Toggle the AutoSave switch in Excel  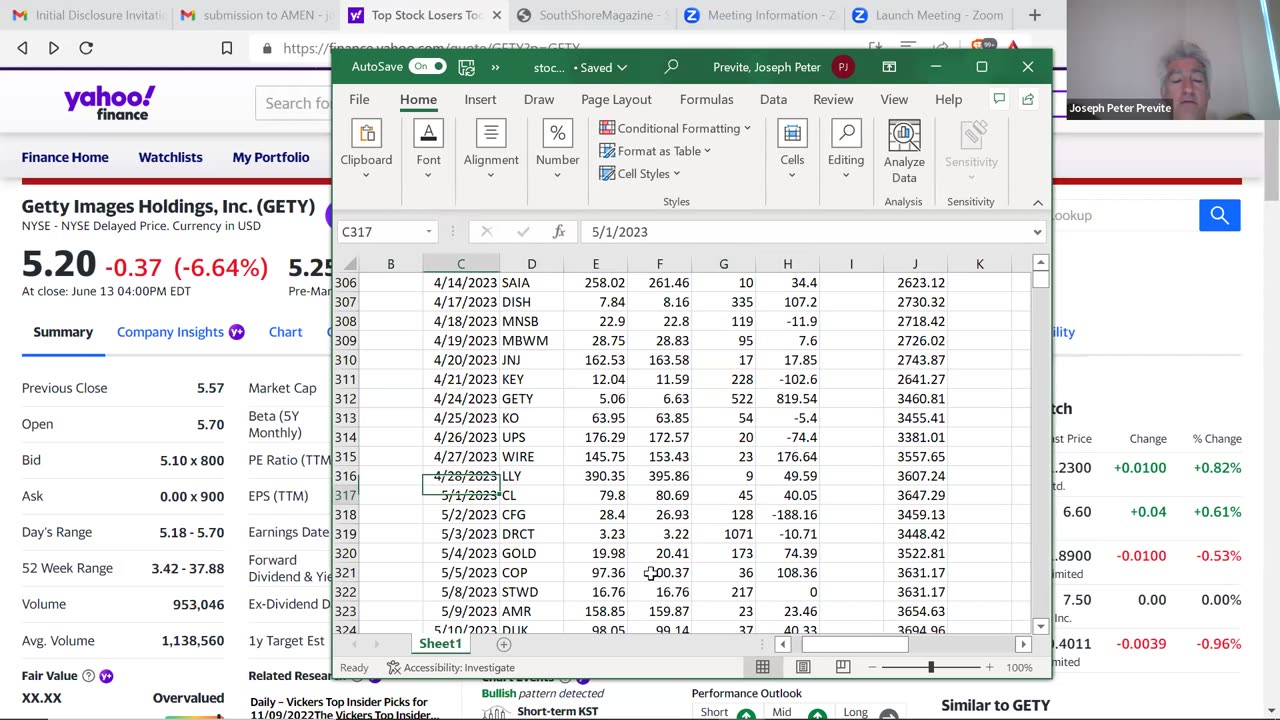(428, 67)
